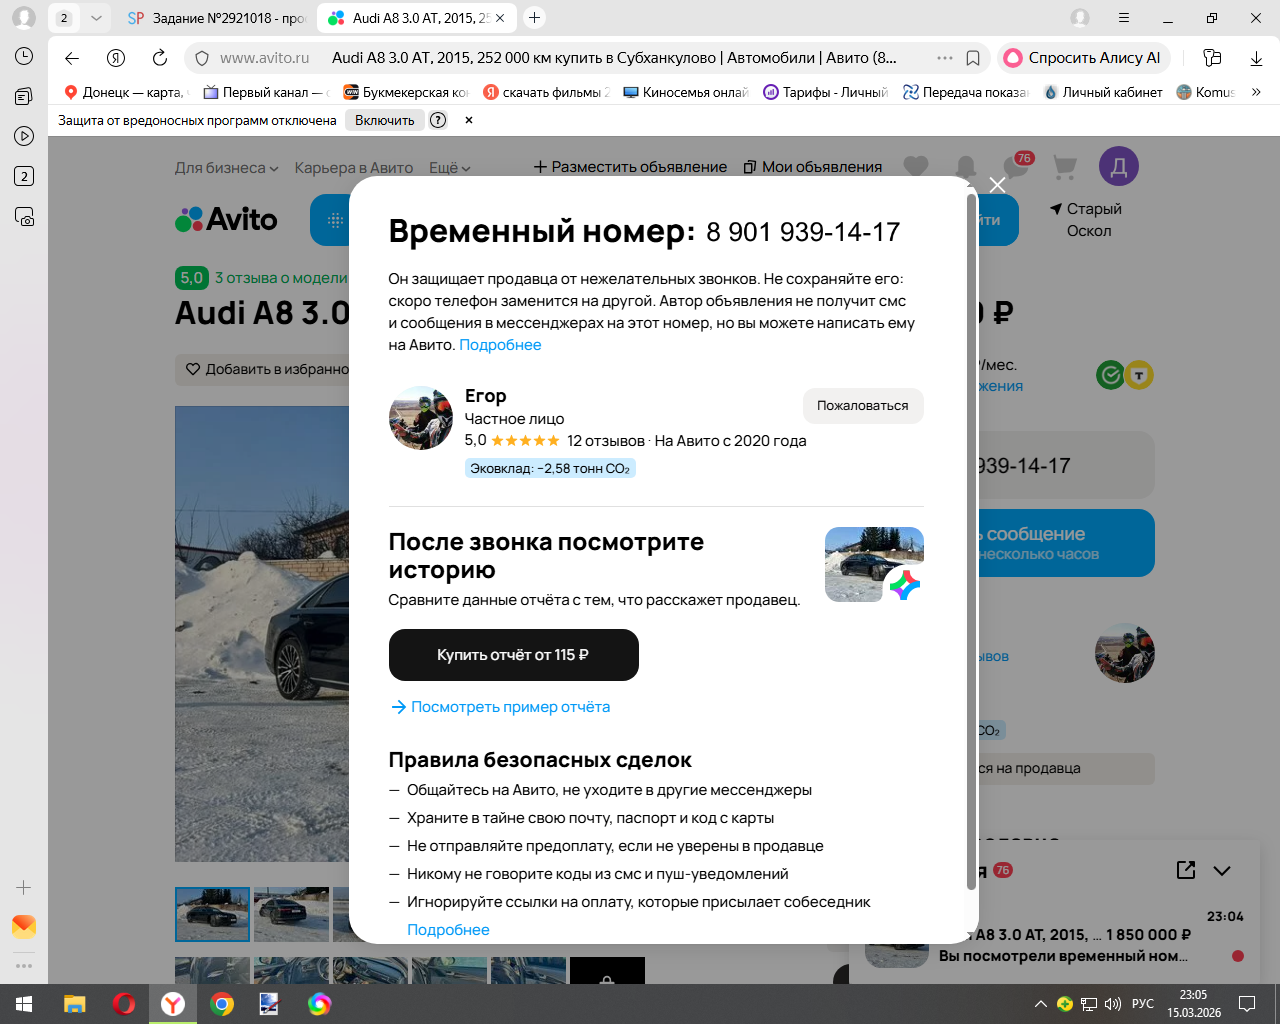Click the 'Спросить Алису AI' button
This screenshot has width=1280, height=1024.
1083,58
